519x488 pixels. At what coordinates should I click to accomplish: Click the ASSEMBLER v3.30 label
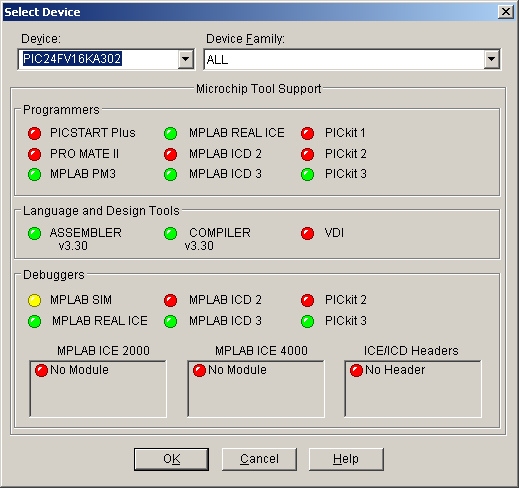pos(86,239)
